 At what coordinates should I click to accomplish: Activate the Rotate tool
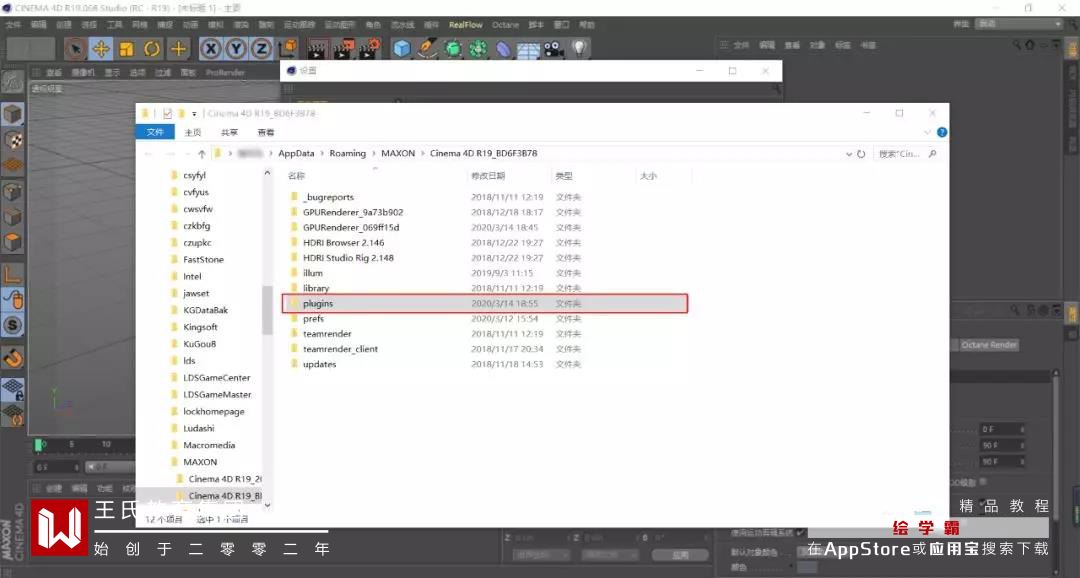(152, 48)
